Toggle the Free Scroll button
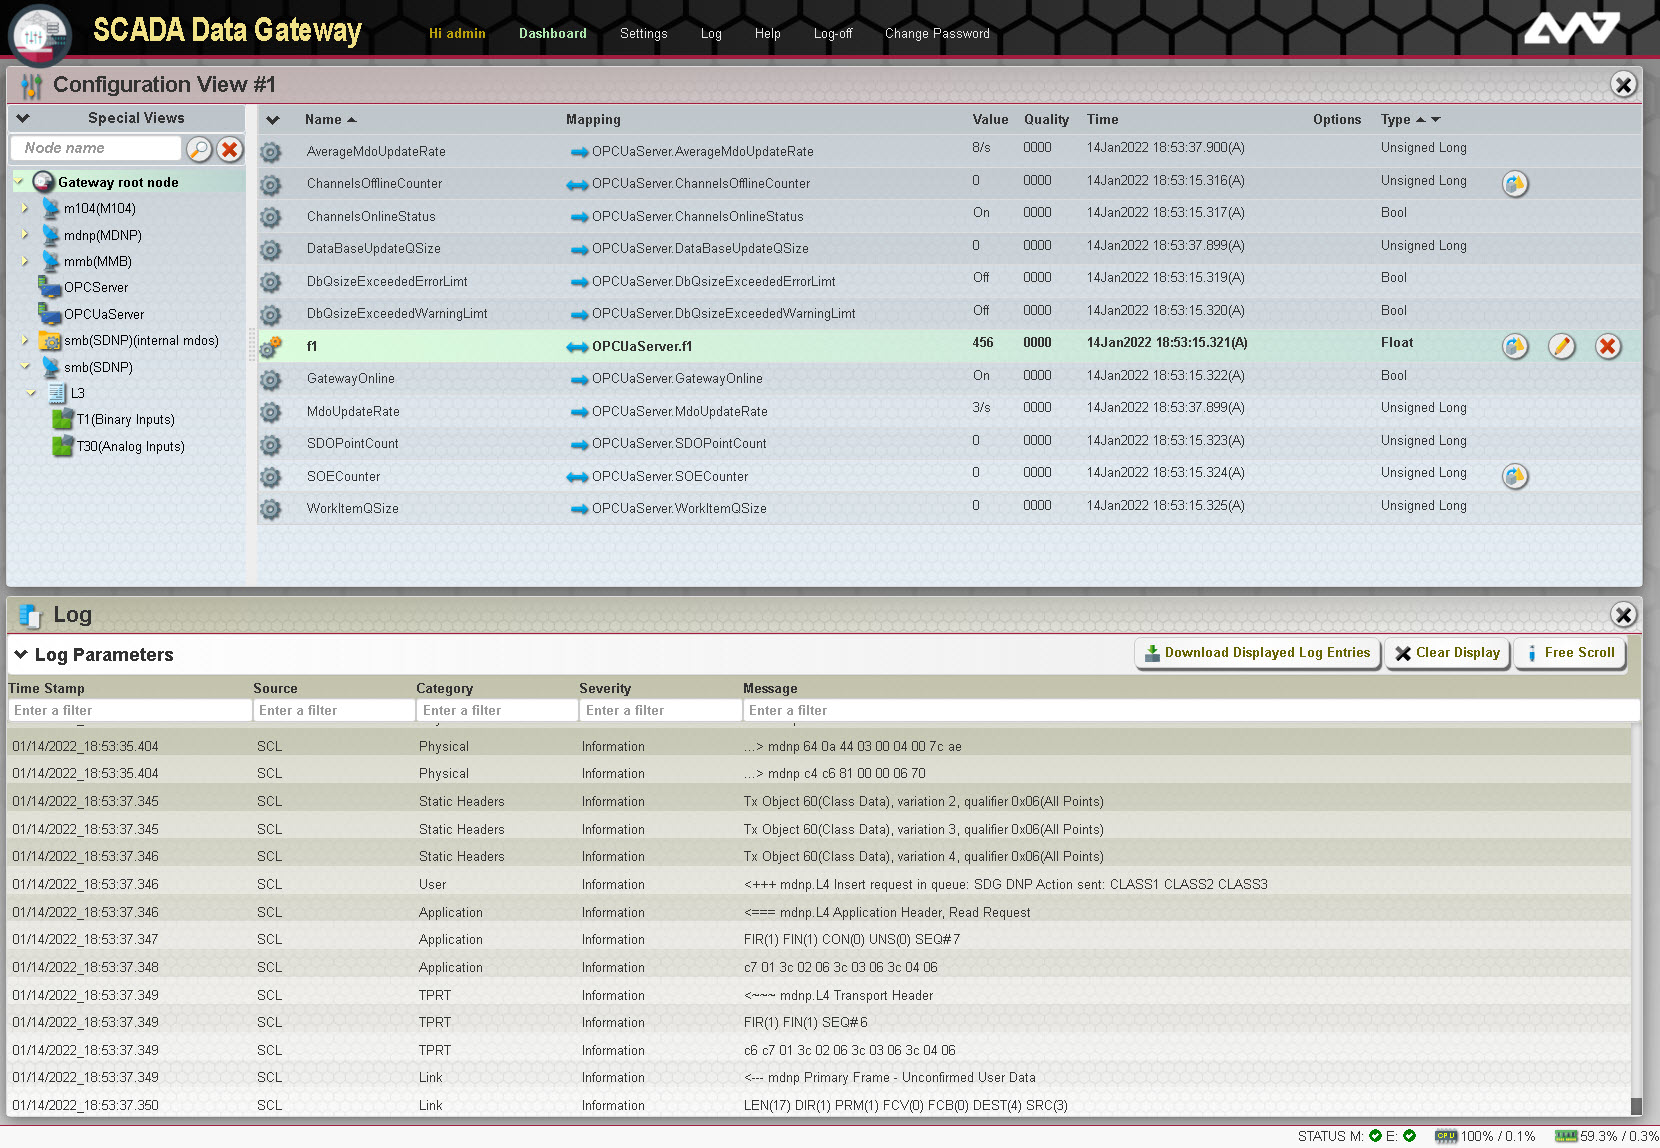Viewport: 1660px width, 1148px height. (1569, 653)
